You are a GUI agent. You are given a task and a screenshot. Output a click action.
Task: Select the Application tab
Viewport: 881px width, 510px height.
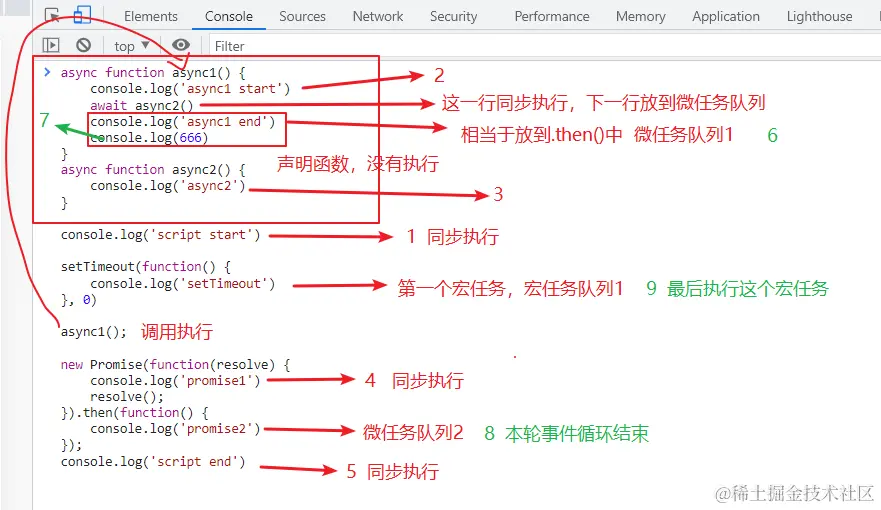[726, 16]
